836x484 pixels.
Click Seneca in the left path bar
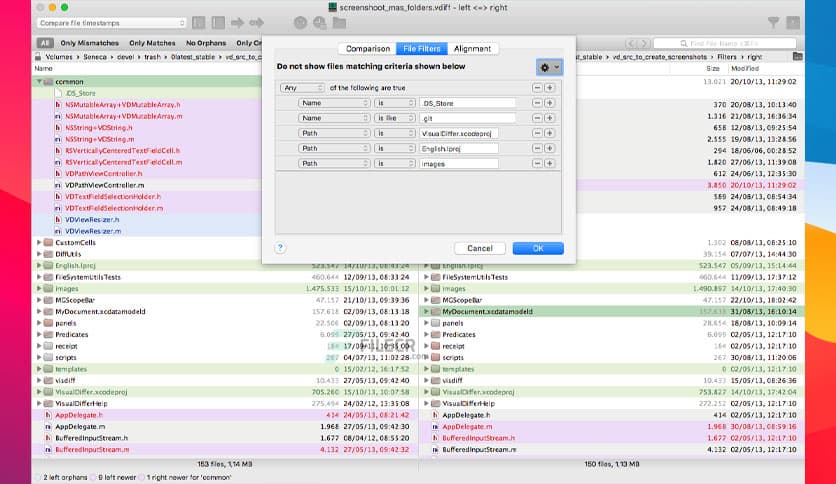point(95,57)
